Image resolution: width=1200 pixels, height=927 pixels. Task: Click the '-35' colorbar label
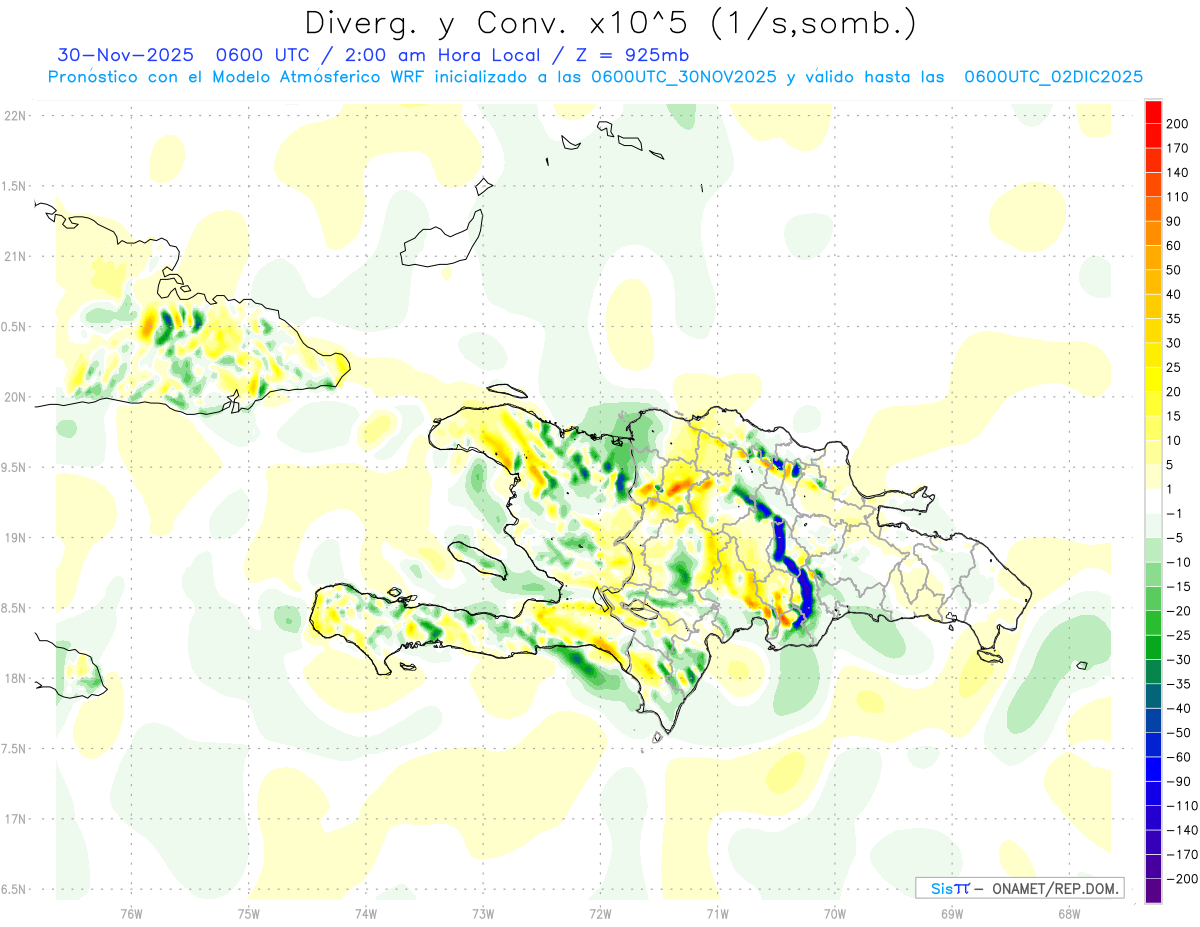click(x=1179, y=684)
